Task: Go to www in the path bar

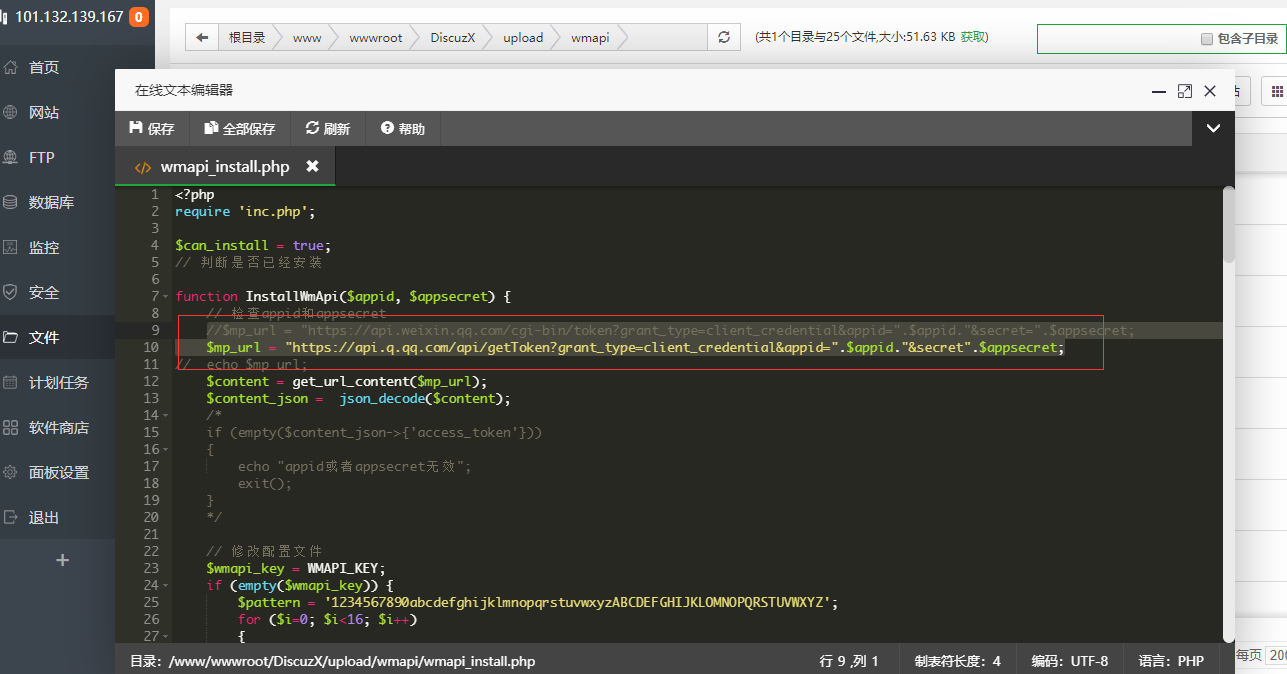Action: click(307, 37)
